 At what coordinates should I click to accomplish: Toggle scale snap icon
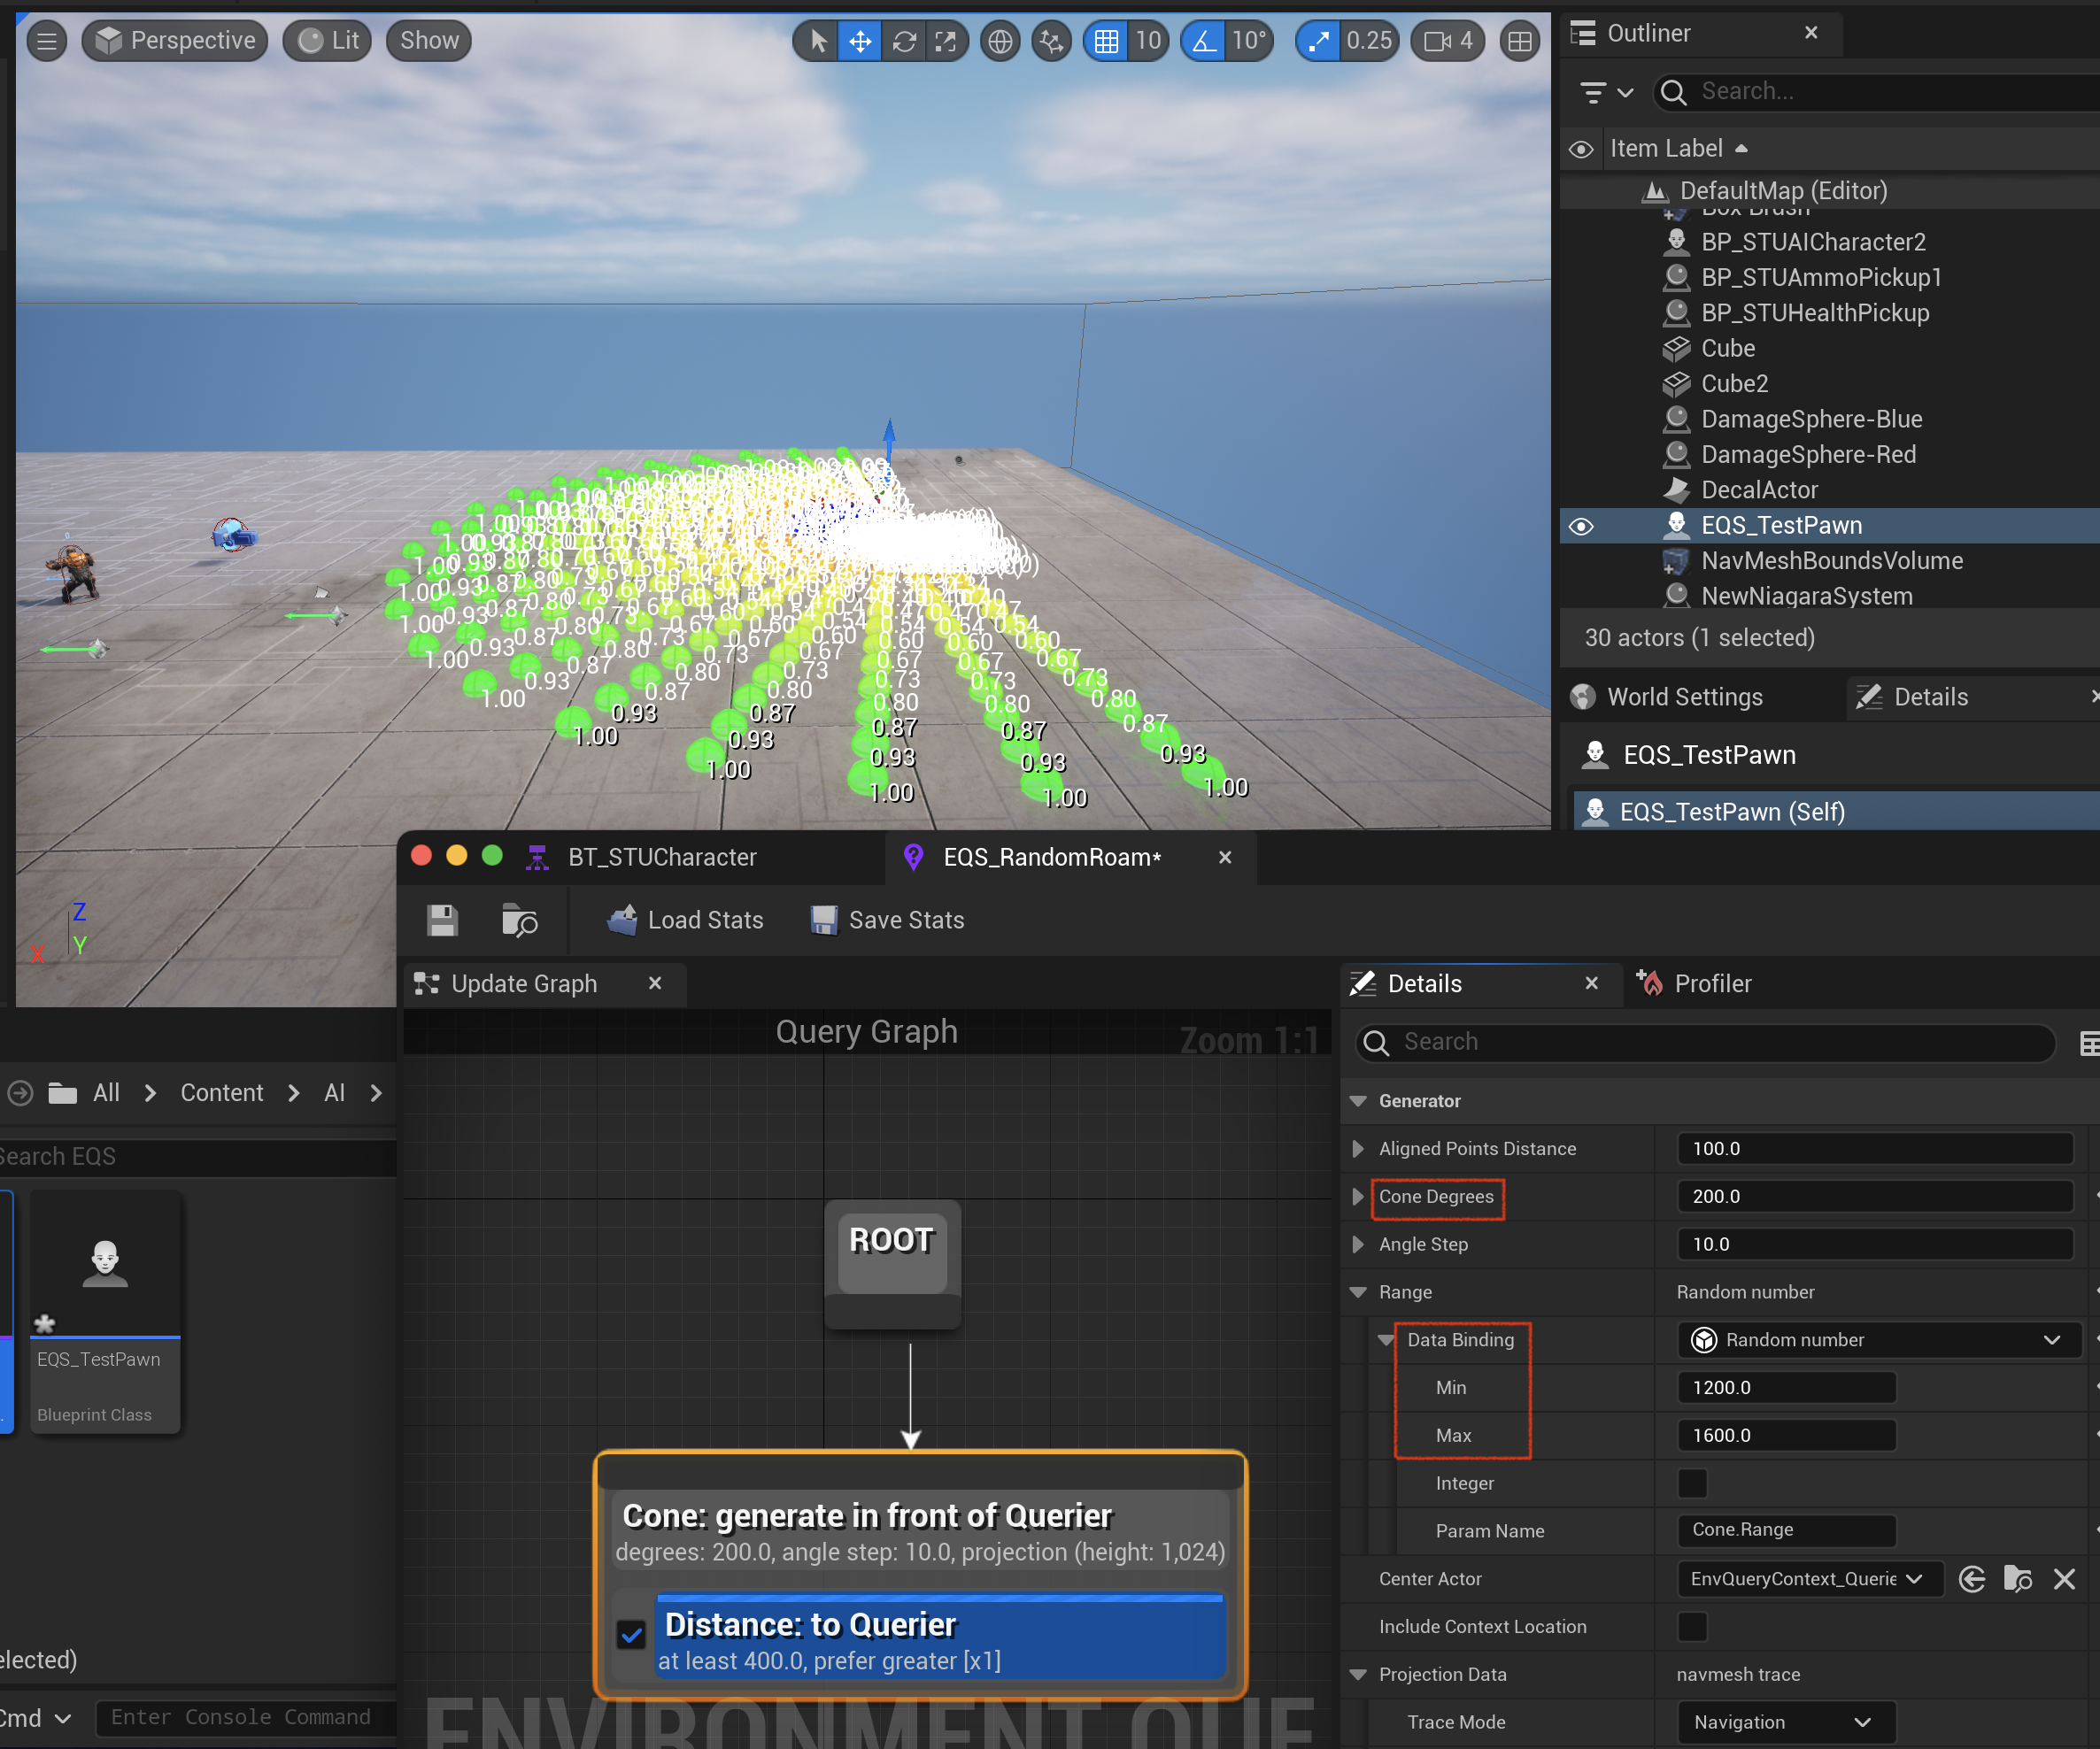pos(1318,41)
